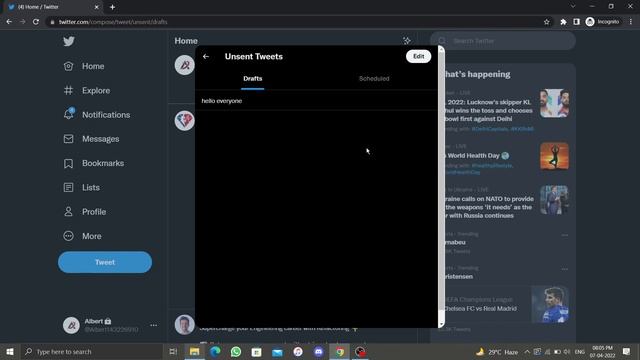The width and height of the screenshot is (640, 360).
Task: Open Lucknow skipper KL trending story
Action: [488, 110]
